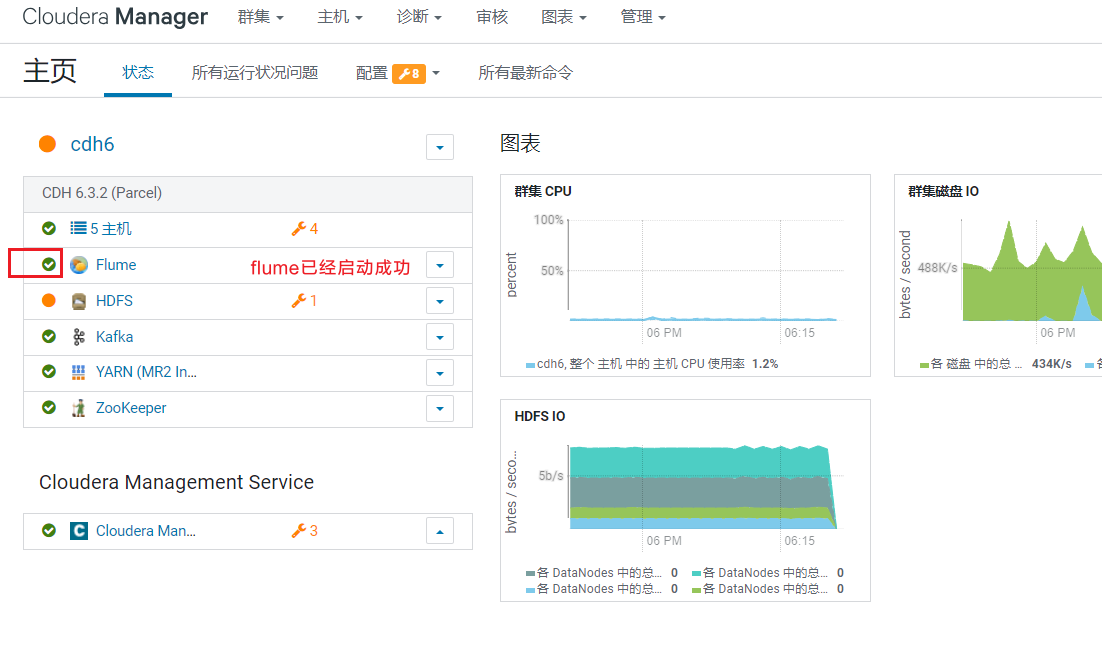Open the HDFS actions dropdown
The height and width of the screenshot is (669, 1102).
click(440, 301)
